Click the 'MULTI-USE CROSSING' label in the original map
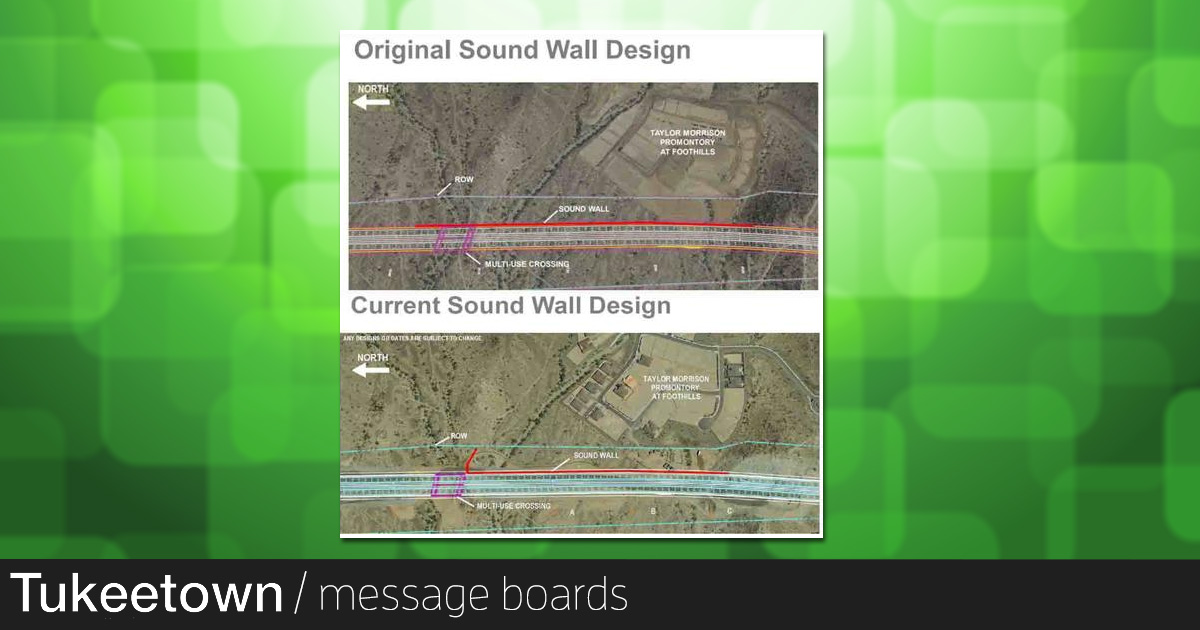Viewport: 1200px width, 630px height. (x=525, y=264)
